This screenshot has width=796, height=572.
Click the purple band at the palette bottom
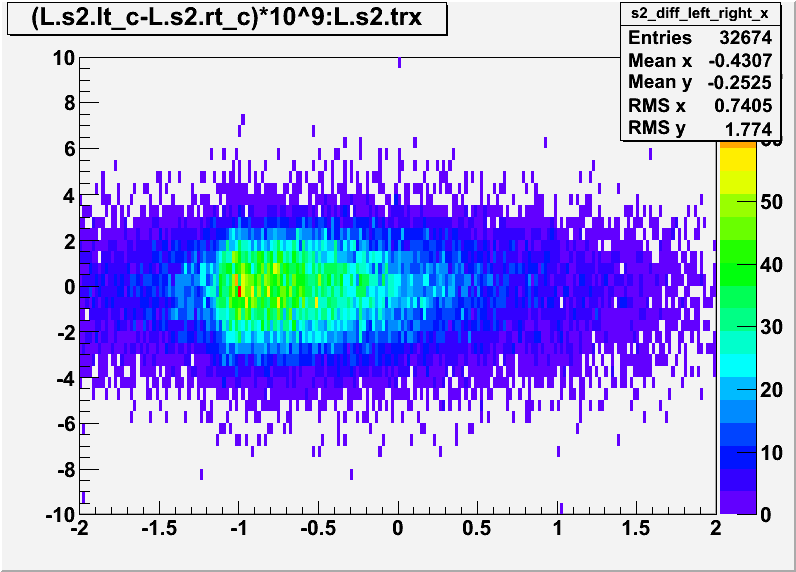738,502
